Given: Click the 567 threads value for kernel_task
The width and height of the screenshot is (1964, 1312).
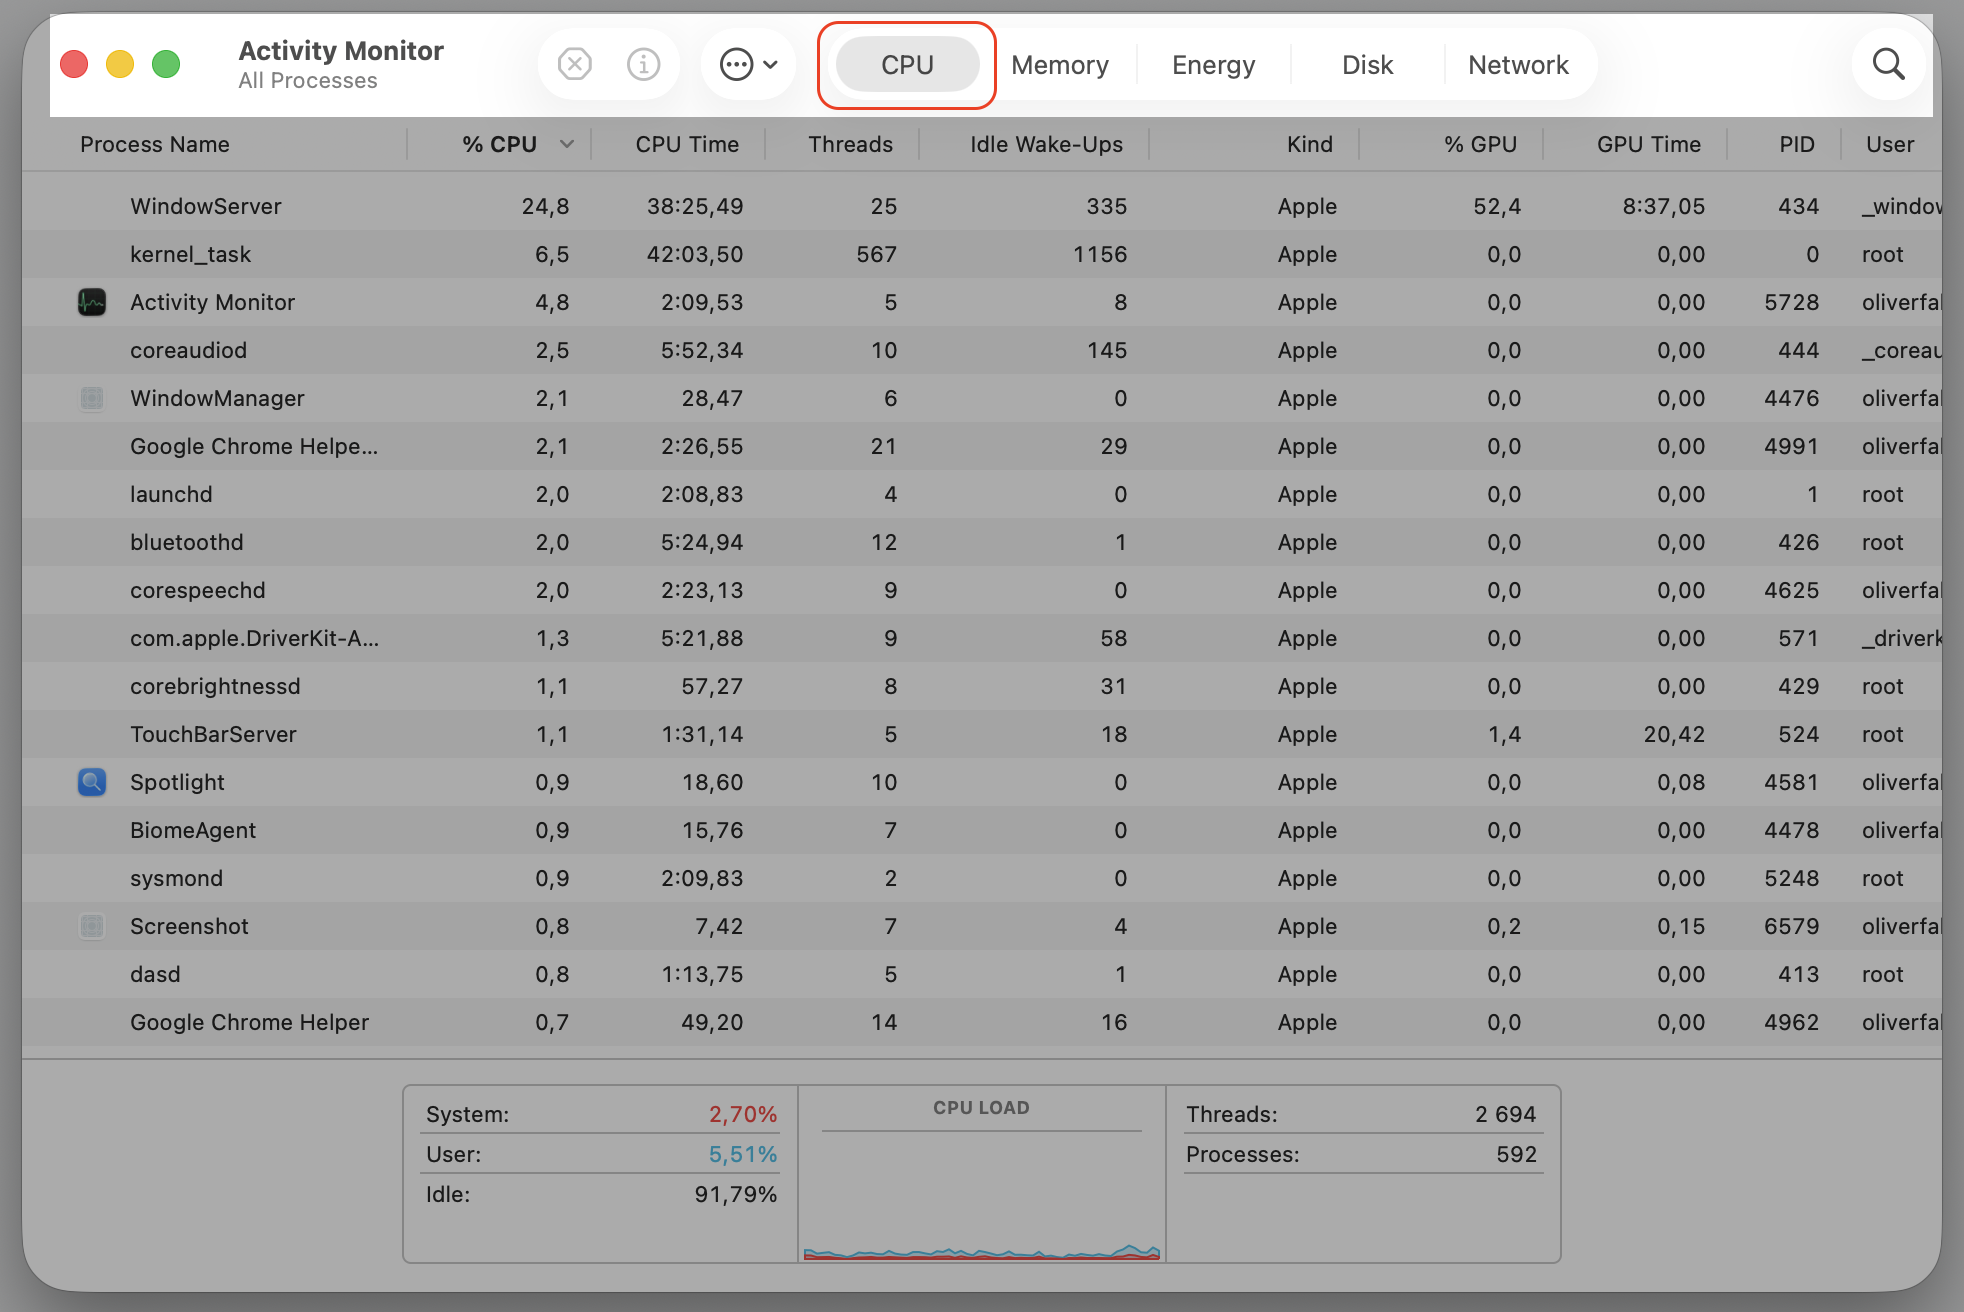Looking at the screenshot, I should point(876,254).
